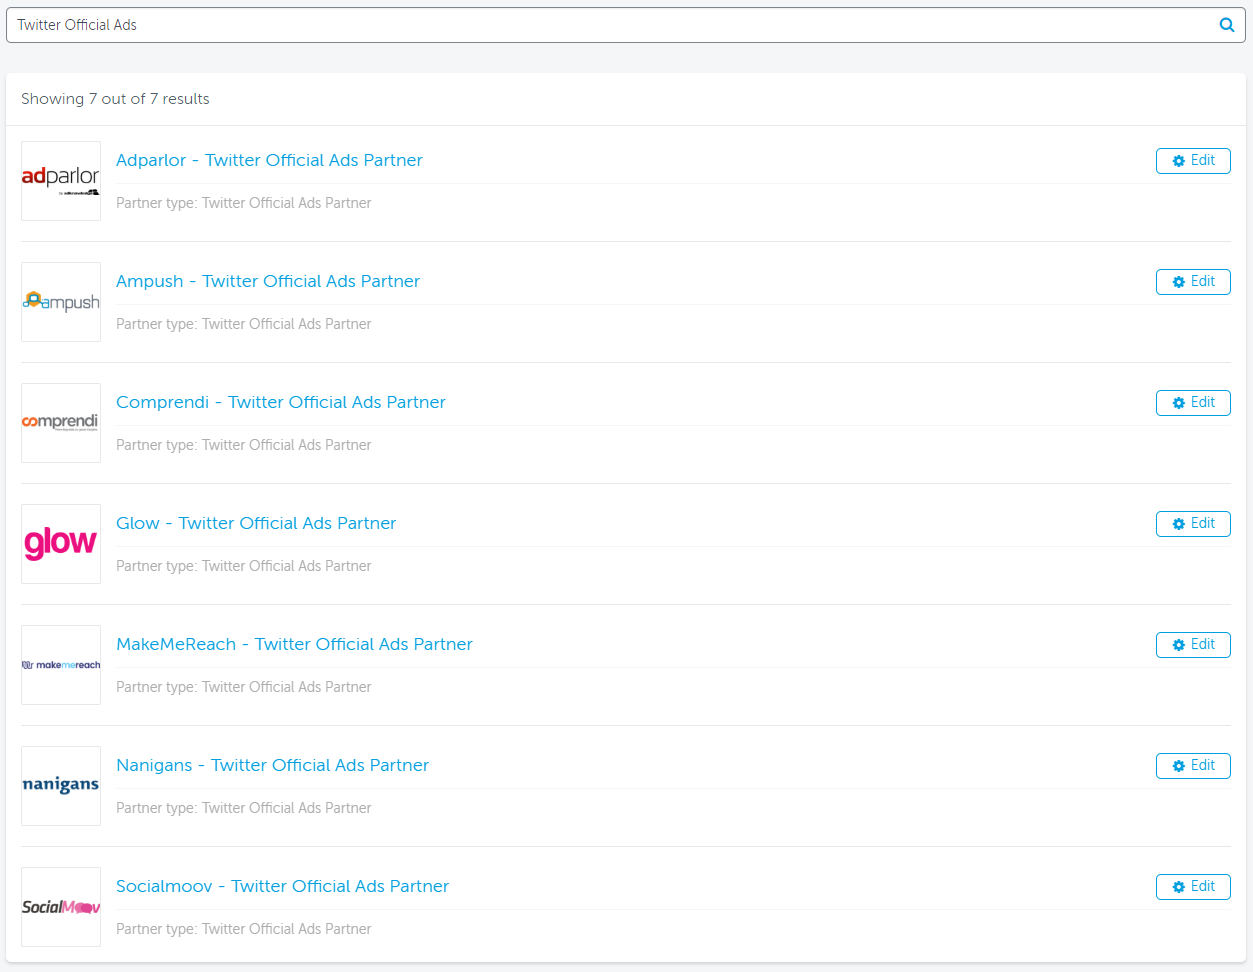Open the Comprendi logo thumbnail
Image resolution: width=1253 pixels, height=972 pixels.
tap(61, 423)
